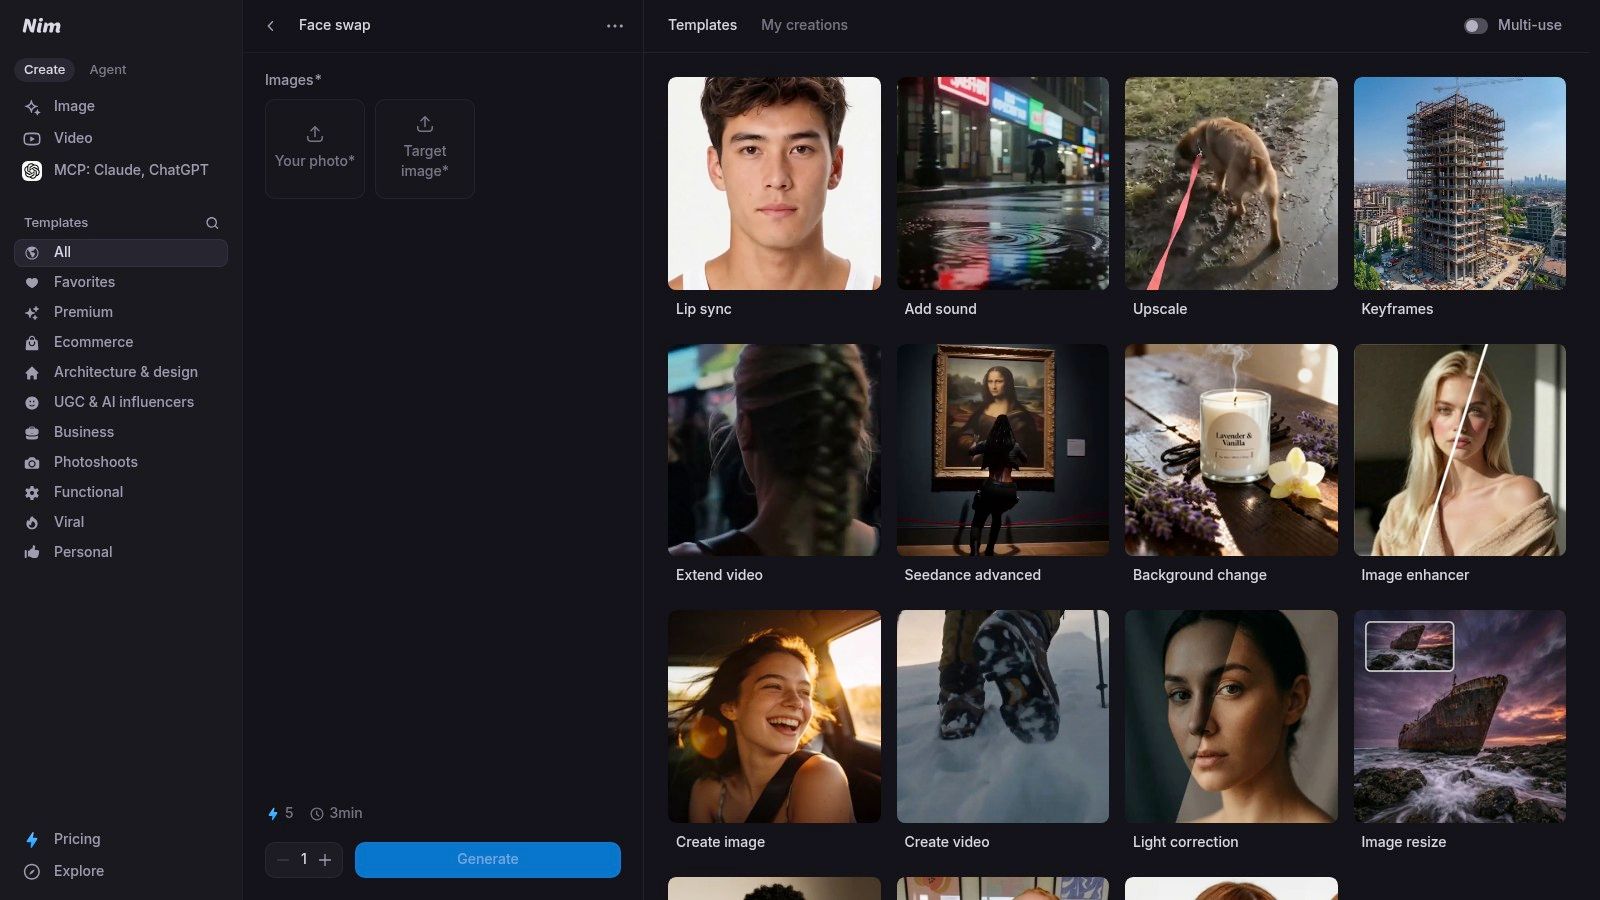Image resolution: width=1600 pixels, height=900 pixels.
Task: Open the Upscale template thumbnail
Action: click(1231, 184)
